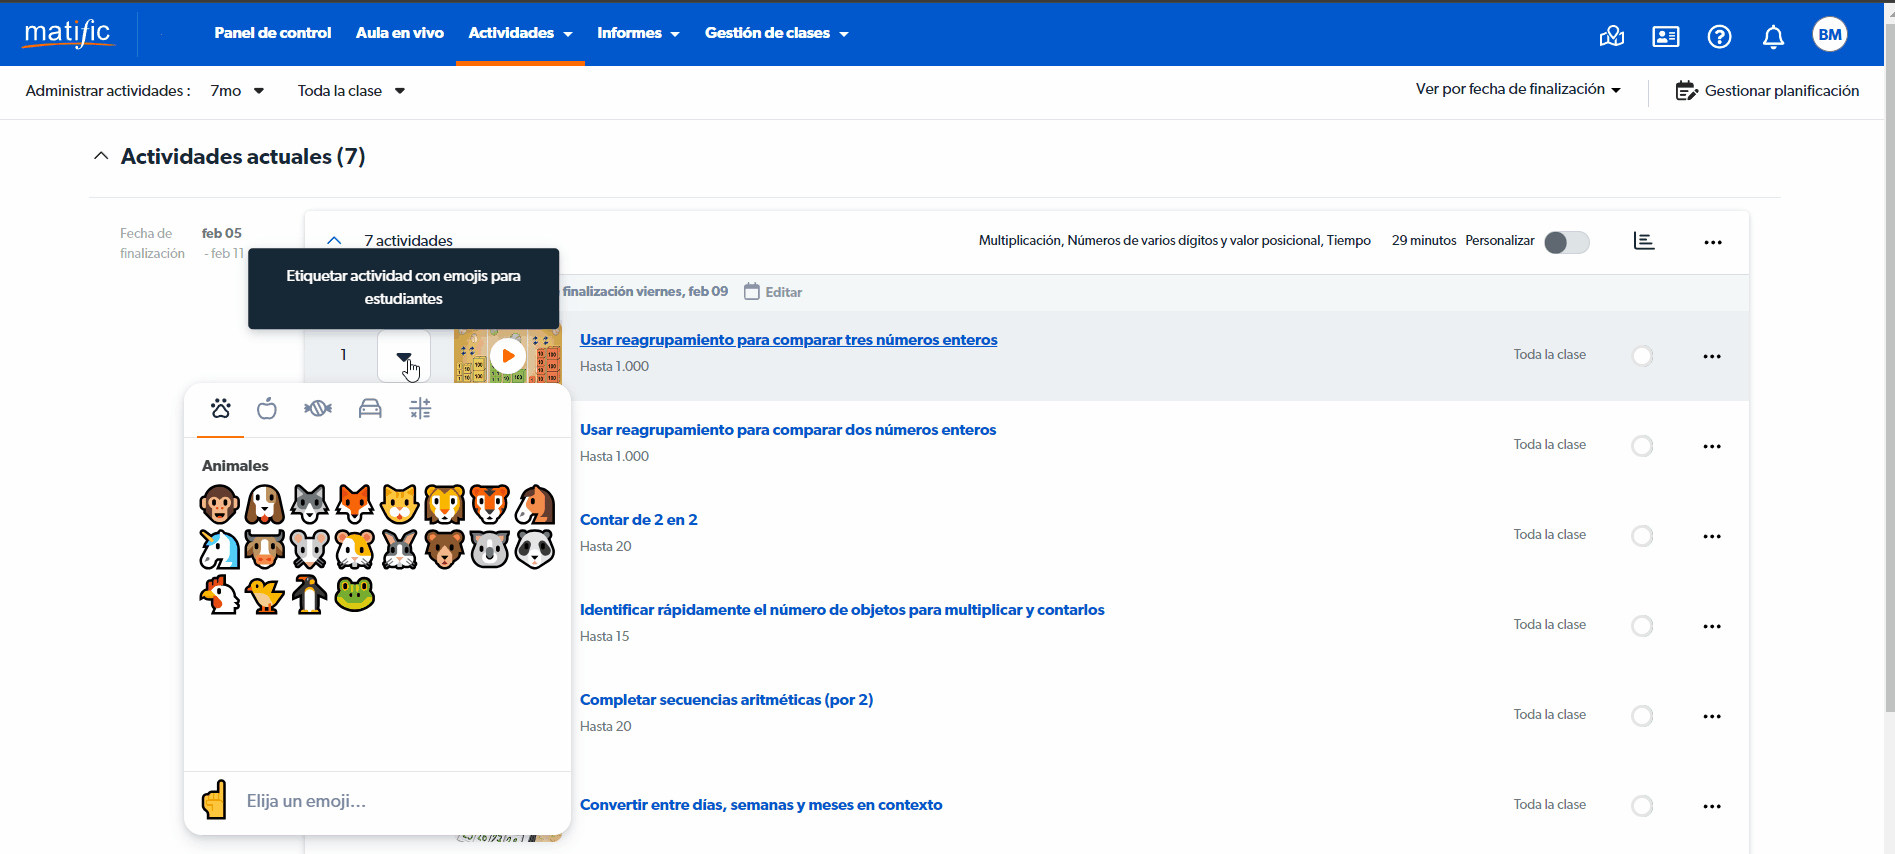Image resolution: width=1895 pixels, height=854 pixels.
Task: Open 'Usar reagrupamiento para comparar tres números enteros'
Action: [788, 340]
